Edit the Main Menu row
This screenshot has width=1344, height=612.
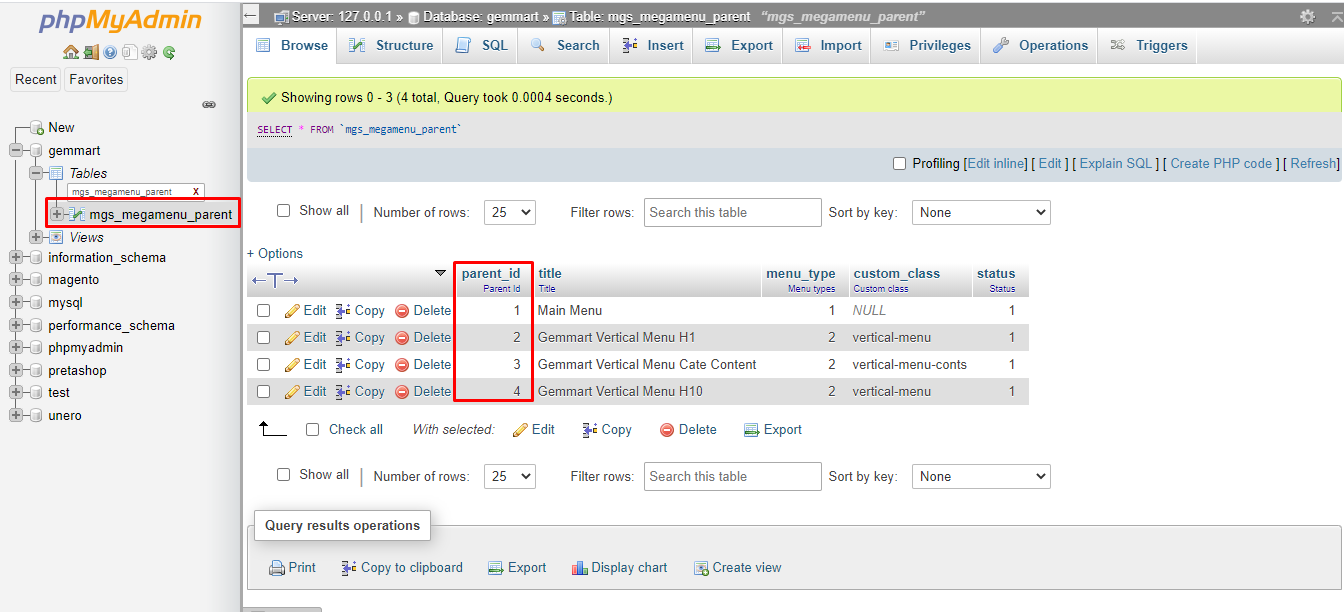[306, 311]
